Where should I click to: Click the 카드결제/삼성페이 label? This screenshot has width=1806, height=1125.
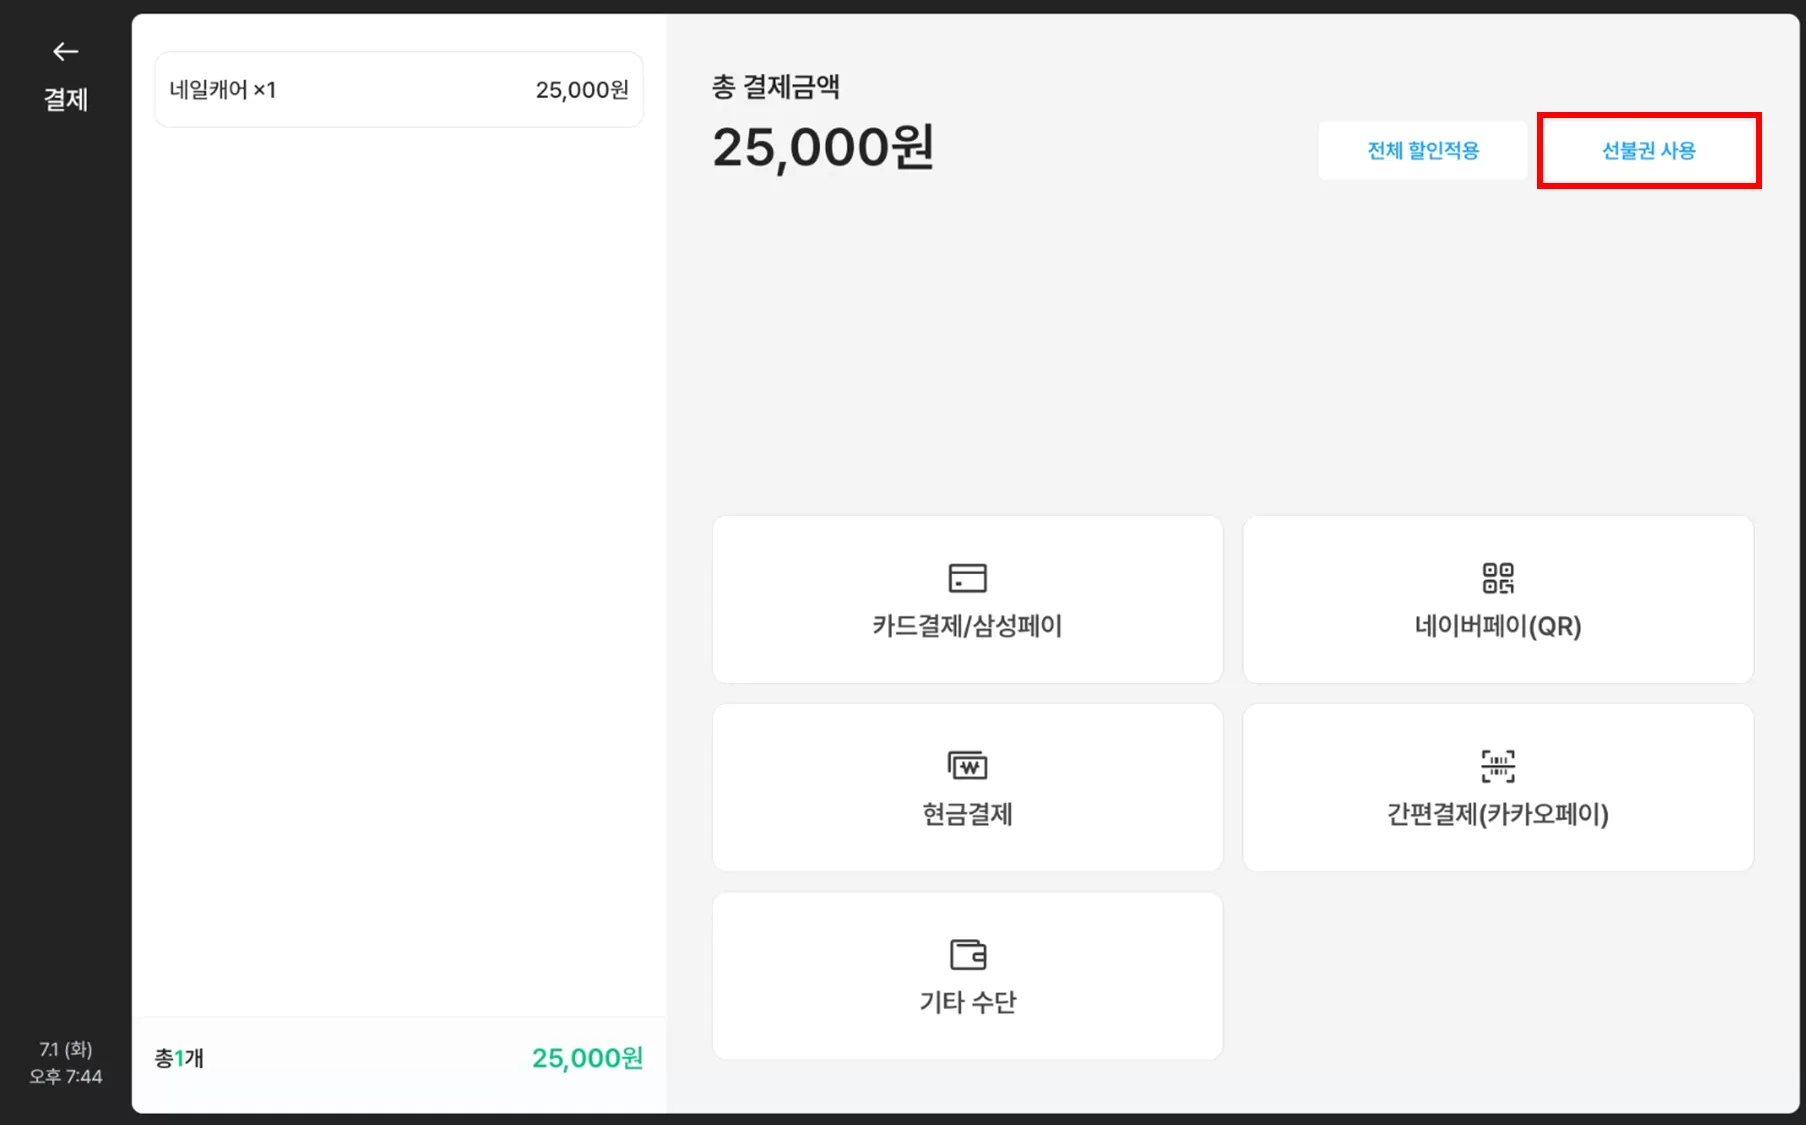coord(967,626)
